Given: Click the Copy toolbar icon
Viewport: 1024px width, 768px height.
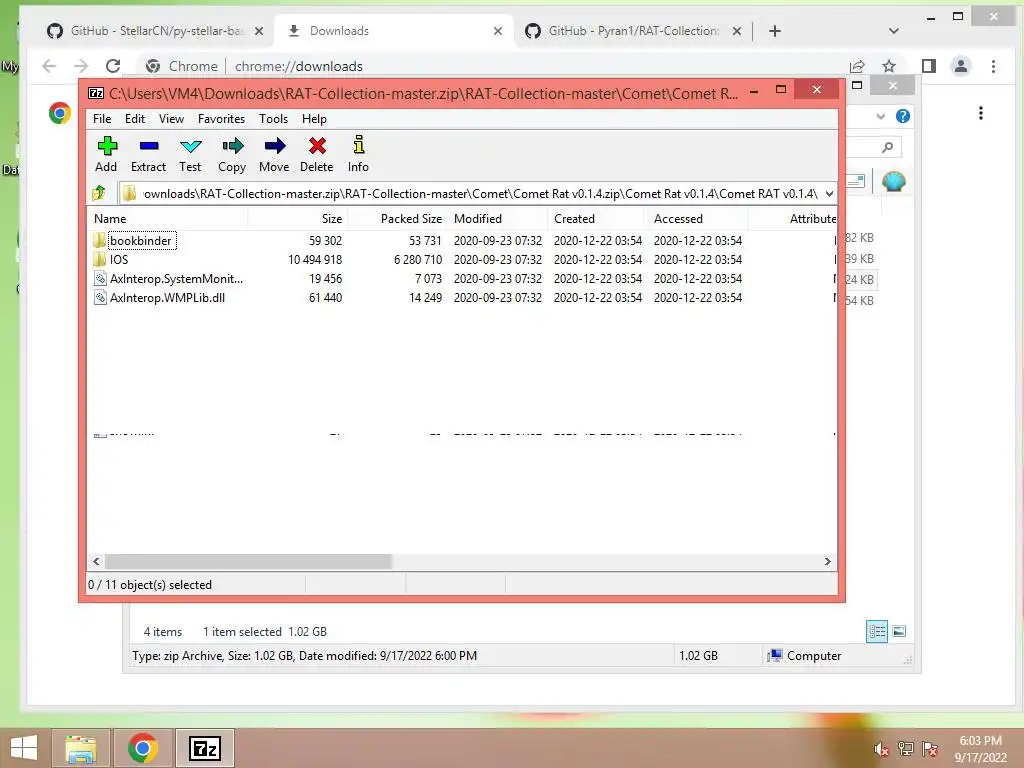Looking at the screenshot, I should click(x=232, y=154).
